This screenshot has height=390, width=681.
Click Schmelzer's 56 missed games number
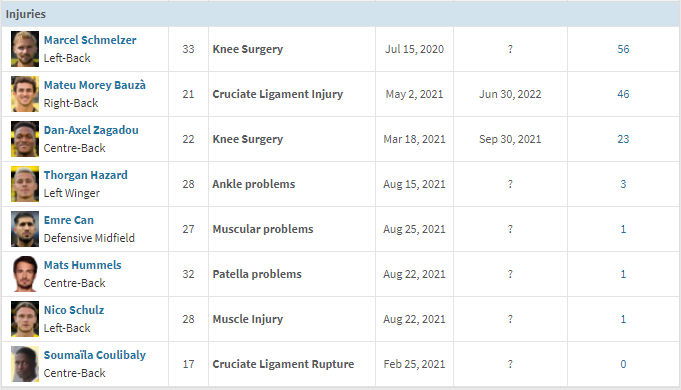(623, 49)
